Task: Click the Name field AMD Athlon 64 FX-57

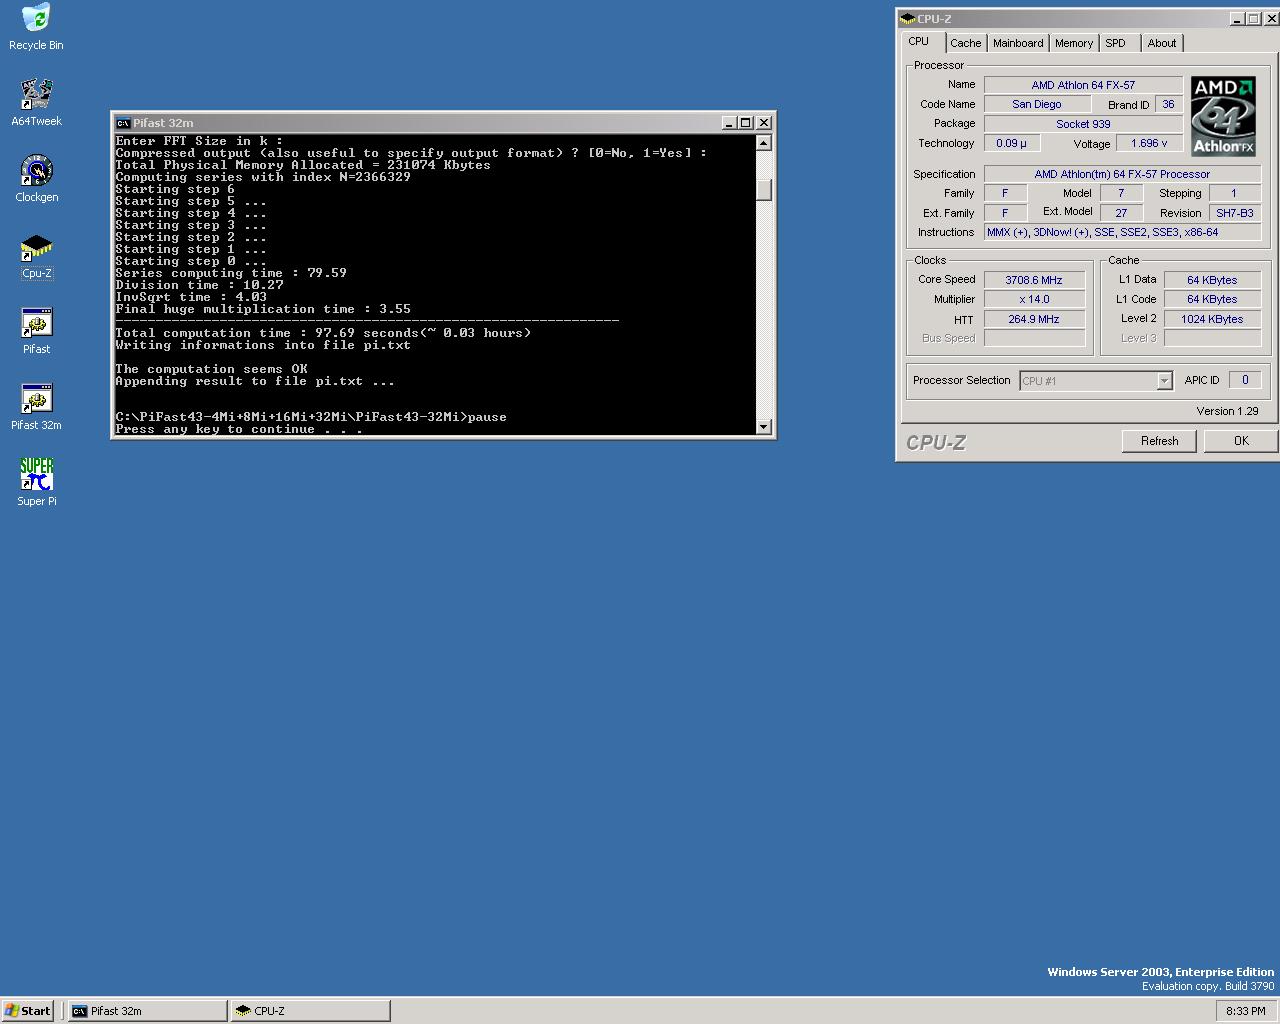Action: pos(1083,85)
